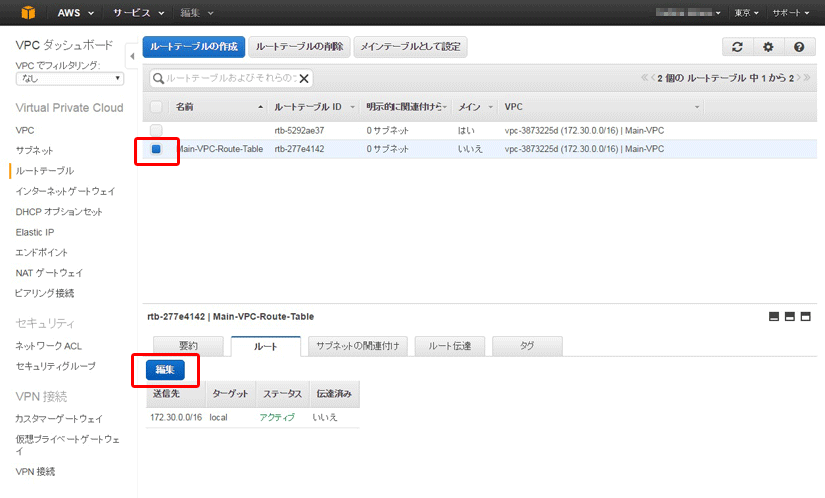Check the box for route table rtb-5292ae37
825x498 pixels.
(156, 130)
